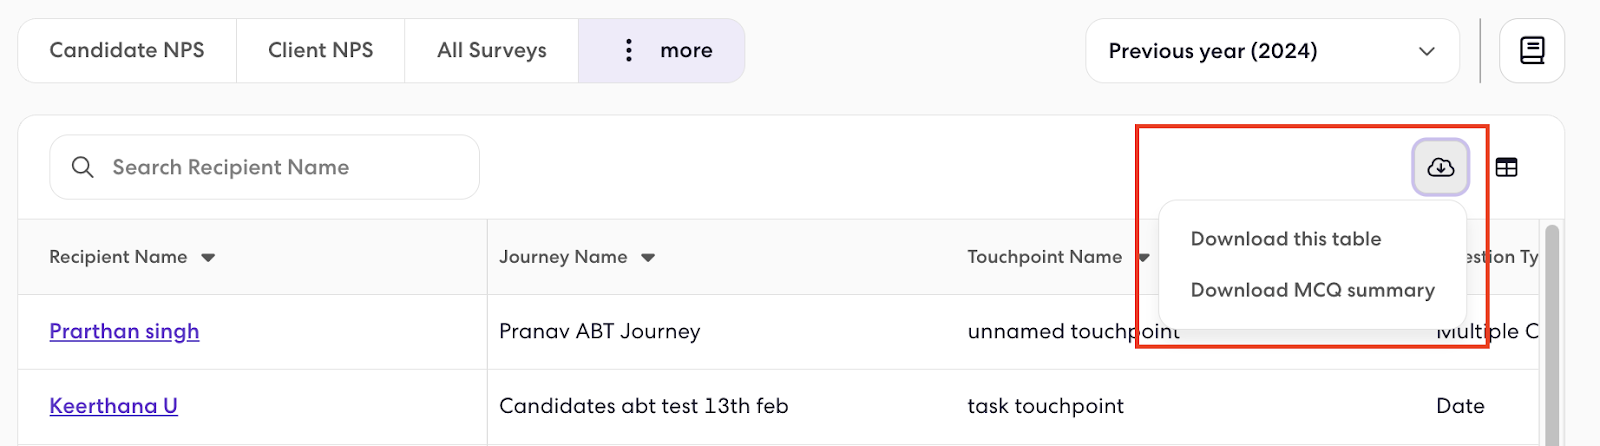Screen dimensions: 1600x446
Task: Click the Pranav ABT Journey cell
Action: (599, 331)
